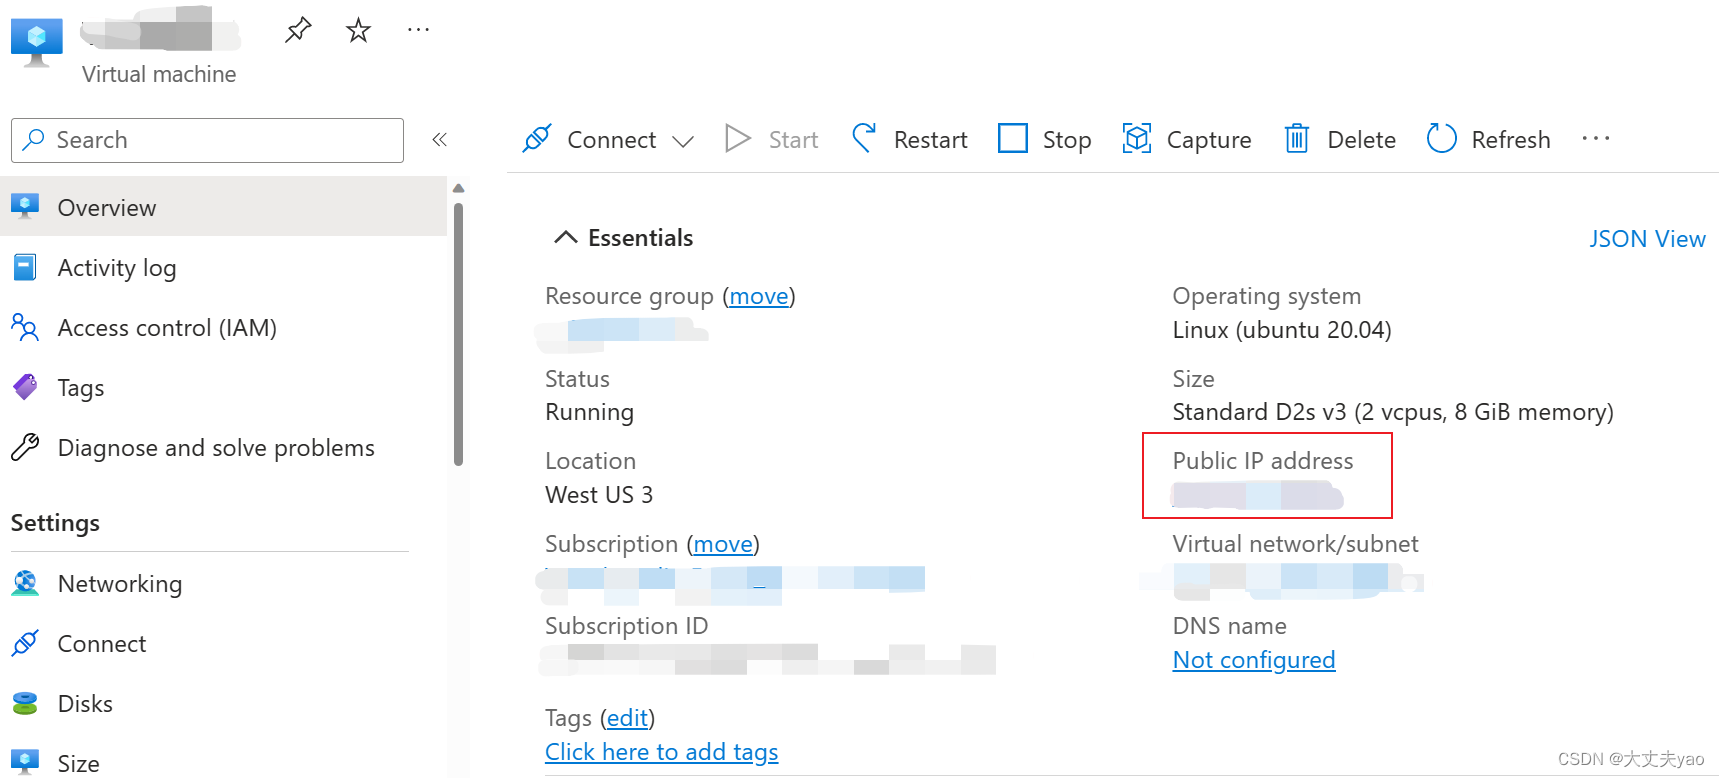This screenshot has width=1719, height=778.
Task: Click the Networking globe icon
Action: point(25,583)
